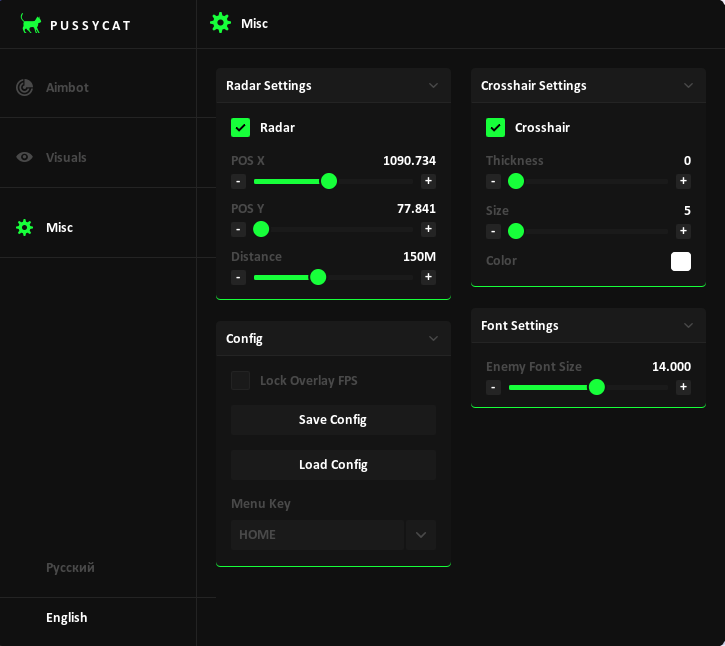The width and height of the screenshot is (725, 646).
Task: Switch language to Русский
Action: [x=70, y=568]
